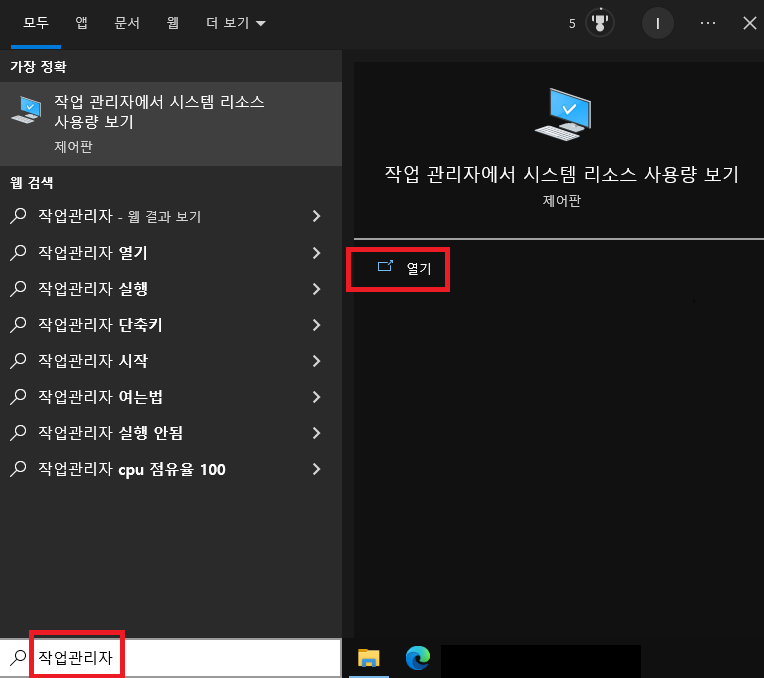Image resolution: width=764 pixels, height=678 pixels.
Task: Select suggestion 작업관리자 단축키
Action: pyautogui.click(x=171, y=325)
